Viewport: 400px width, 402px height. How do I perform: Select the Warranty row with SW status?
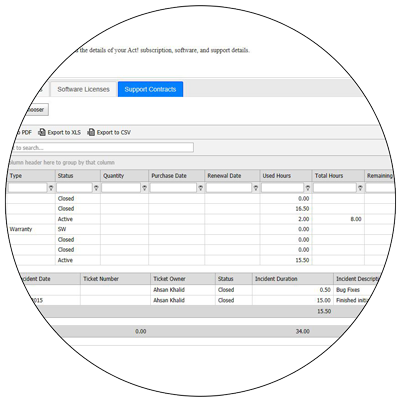click(200, 229)
